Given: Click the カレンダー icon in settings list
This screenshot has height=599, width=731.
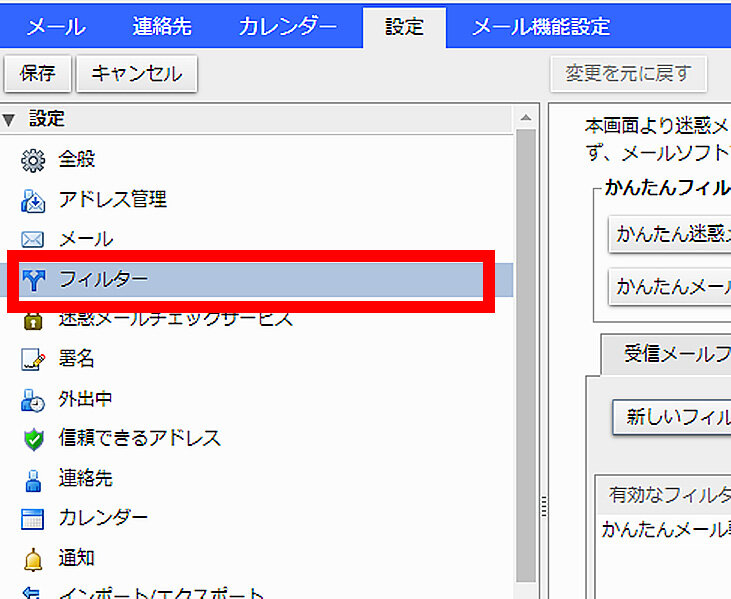Looking at the screenshot, I should 33,519.
